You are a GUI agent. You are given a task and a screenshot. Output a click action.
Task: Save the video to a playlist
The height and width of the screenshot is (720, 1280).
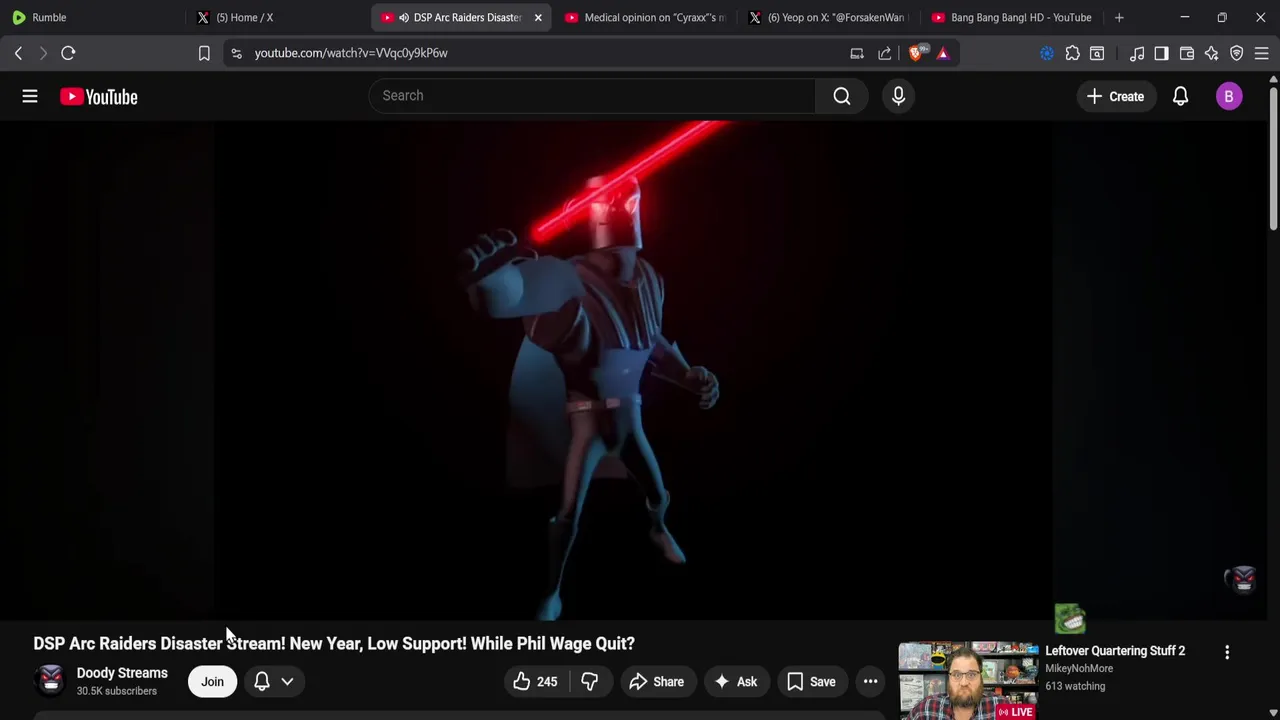tap(811, 682)
